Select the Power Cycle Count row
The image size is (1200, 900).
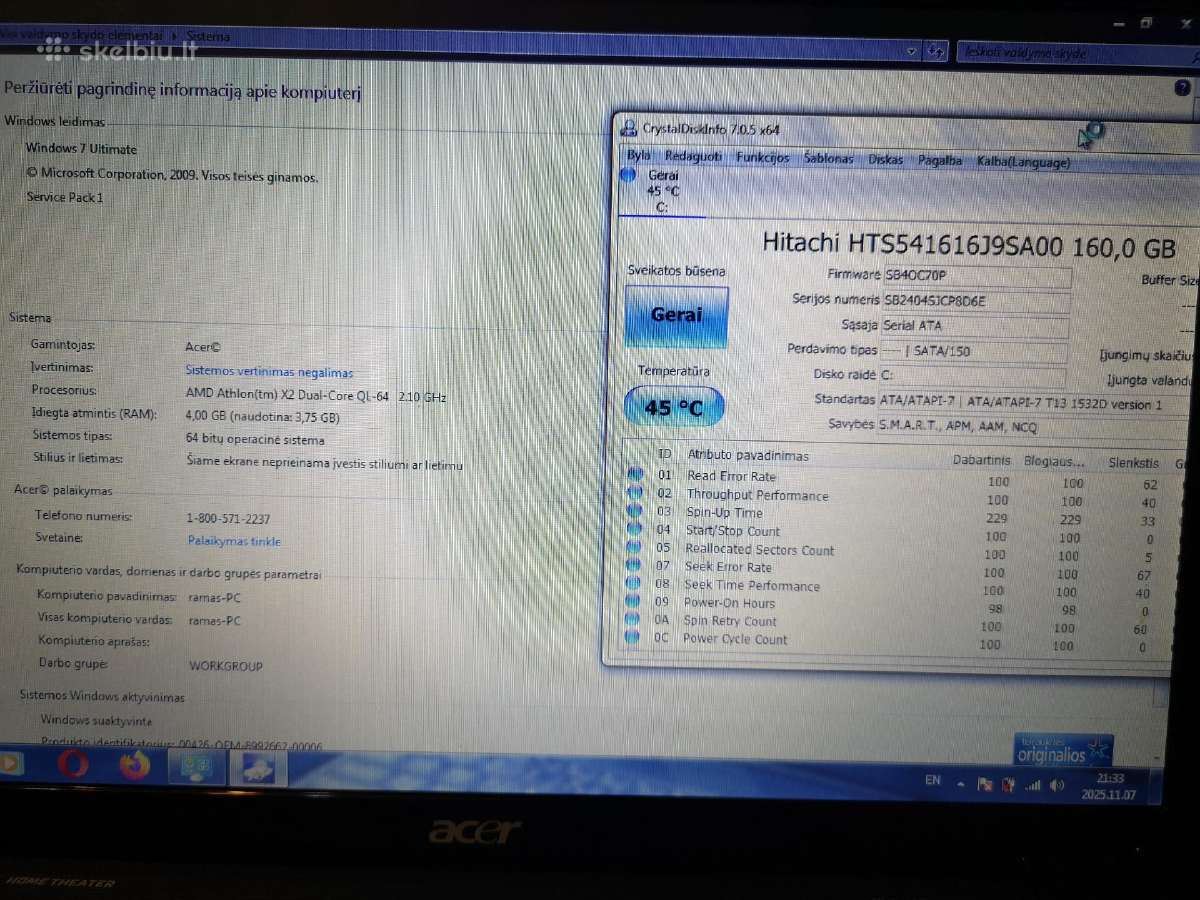894,641
